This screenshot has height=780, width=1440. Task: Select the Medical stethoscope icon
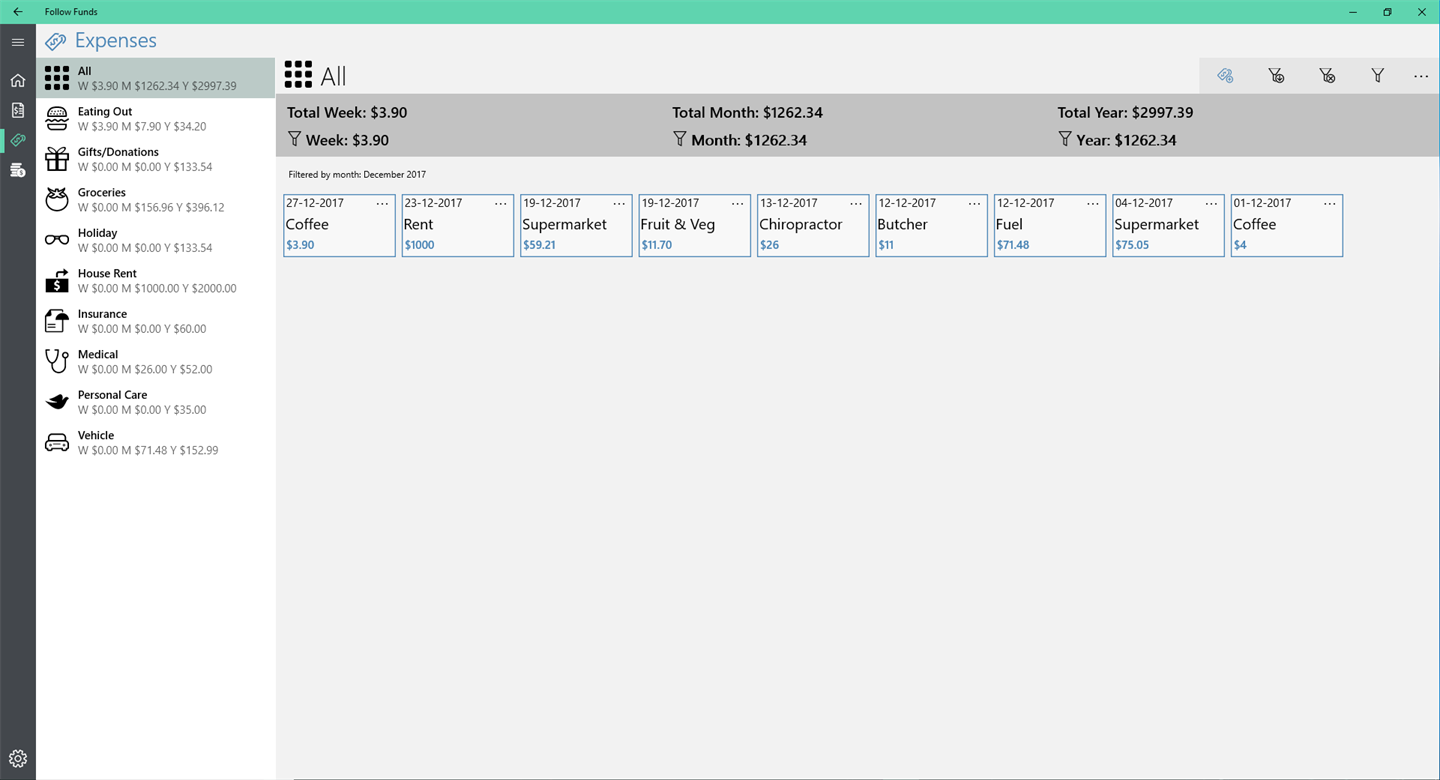click(x=57, y=361)
